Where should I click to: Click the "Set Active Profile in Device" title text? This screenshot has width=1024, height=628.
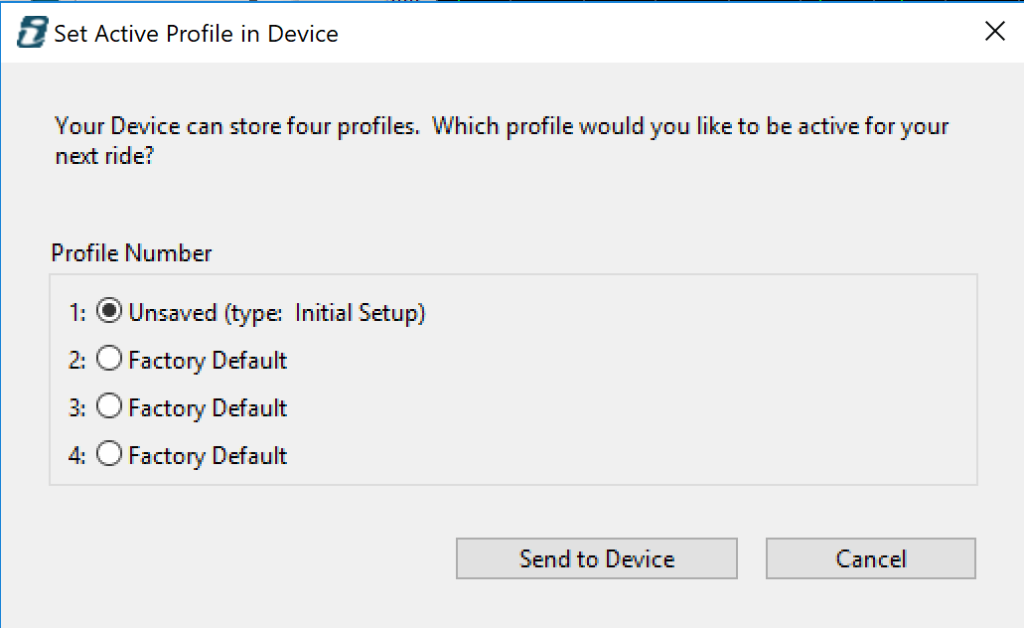click(x=196, y=34)
